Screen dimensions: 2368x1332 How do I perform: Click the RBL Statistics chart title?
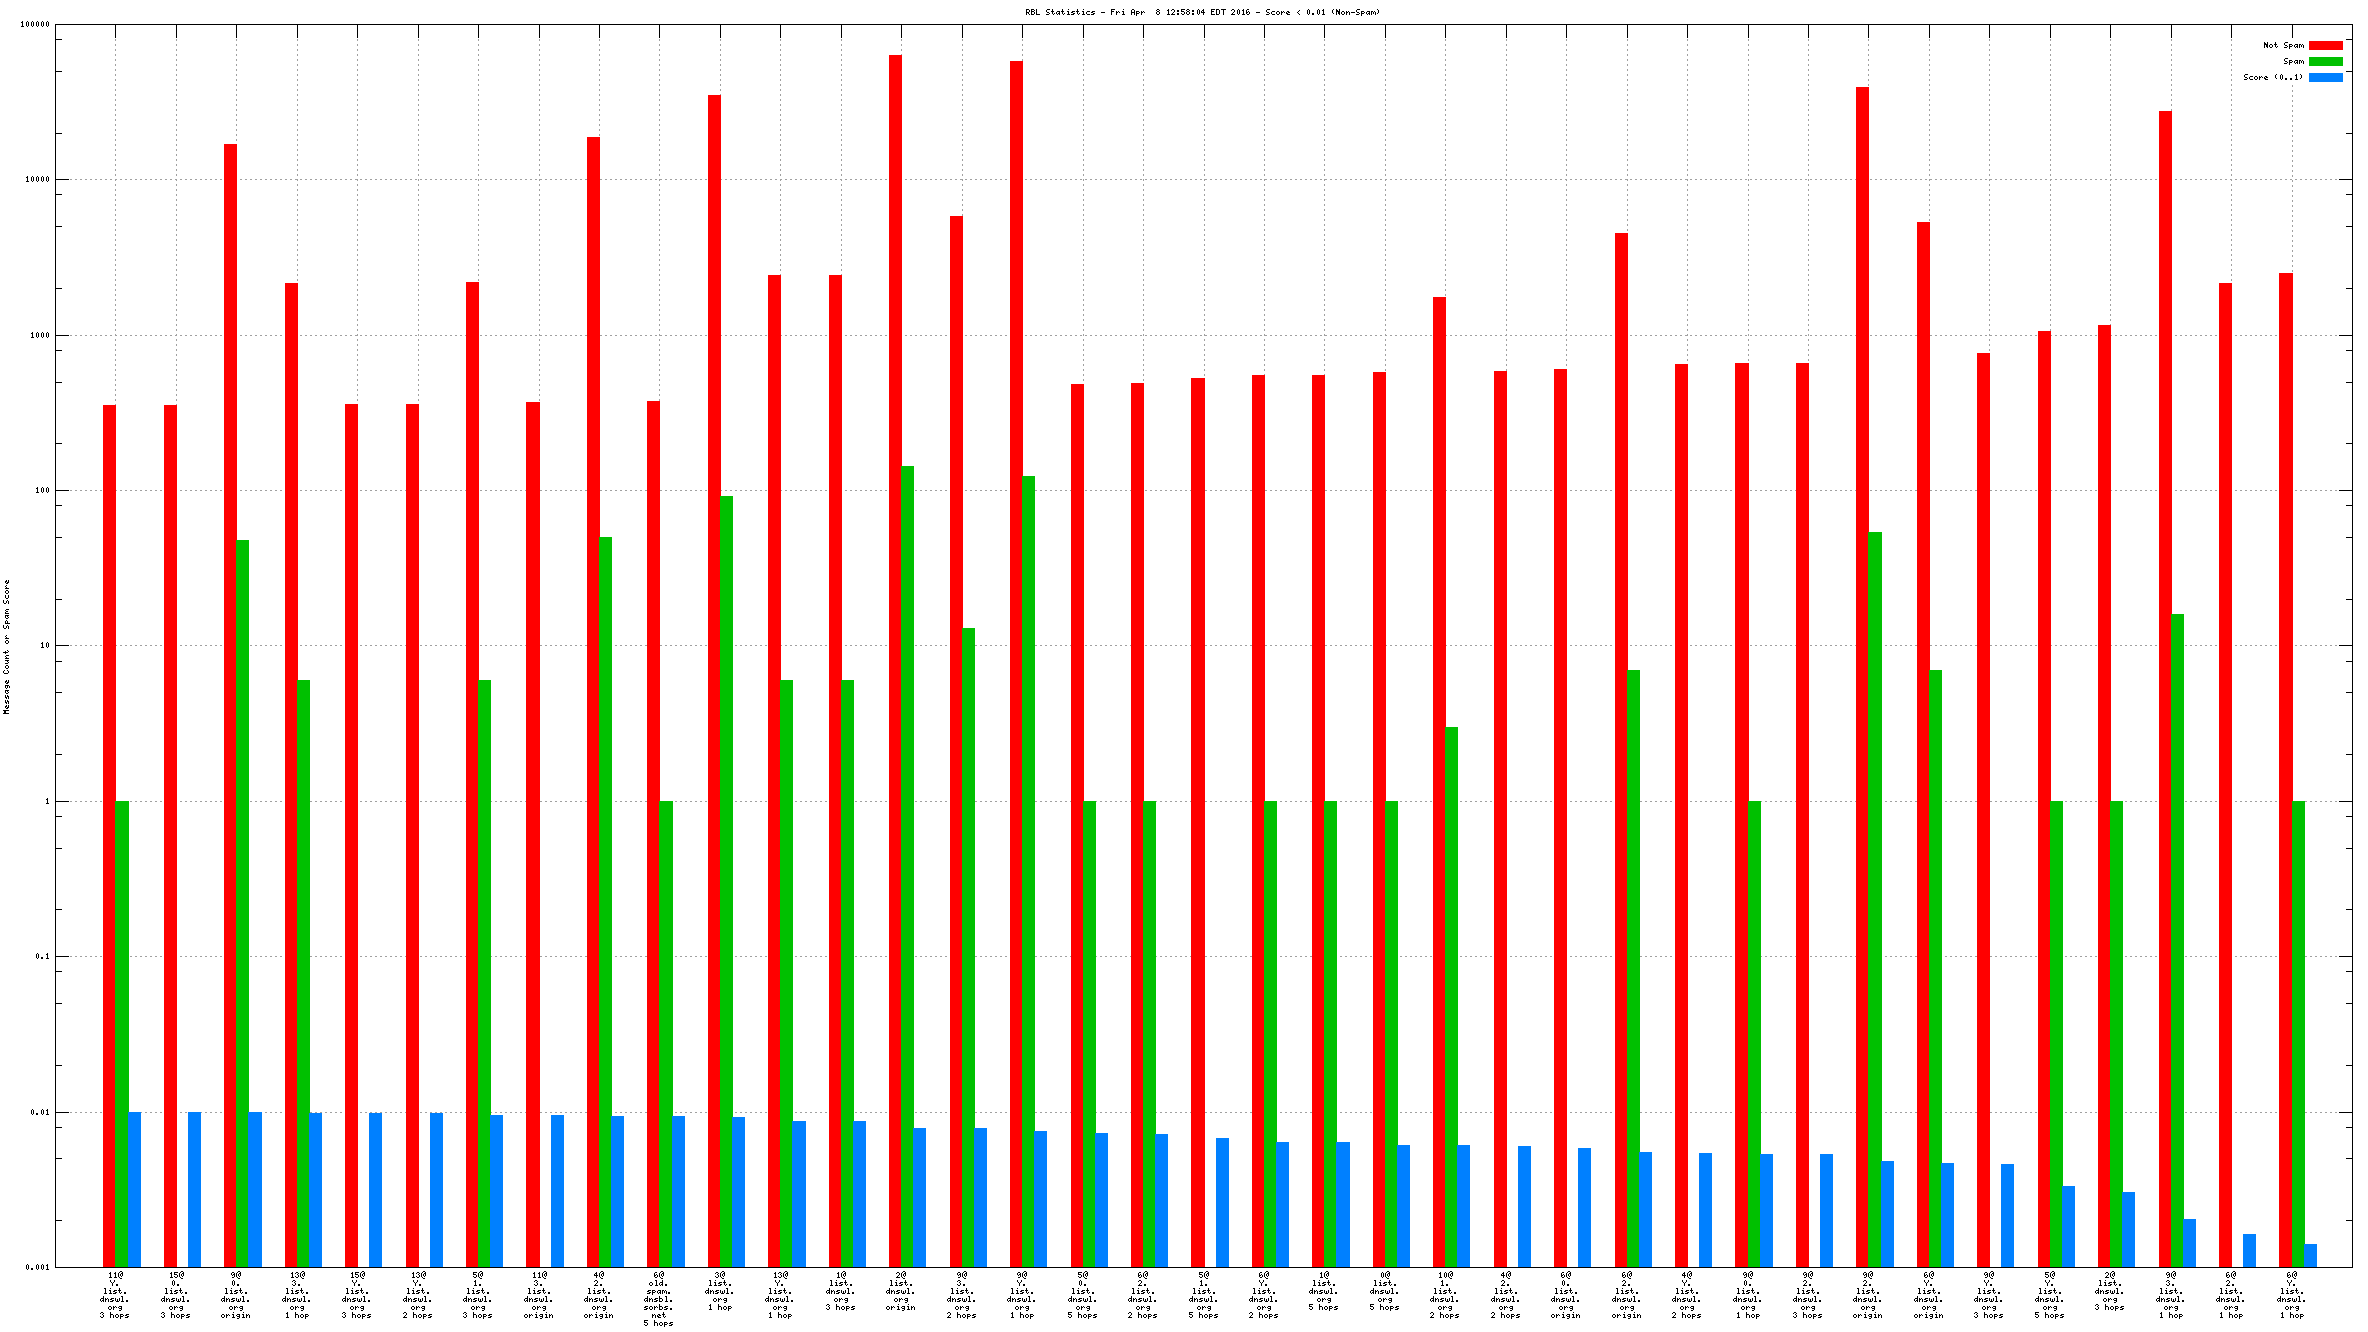tap(1202, 12)
